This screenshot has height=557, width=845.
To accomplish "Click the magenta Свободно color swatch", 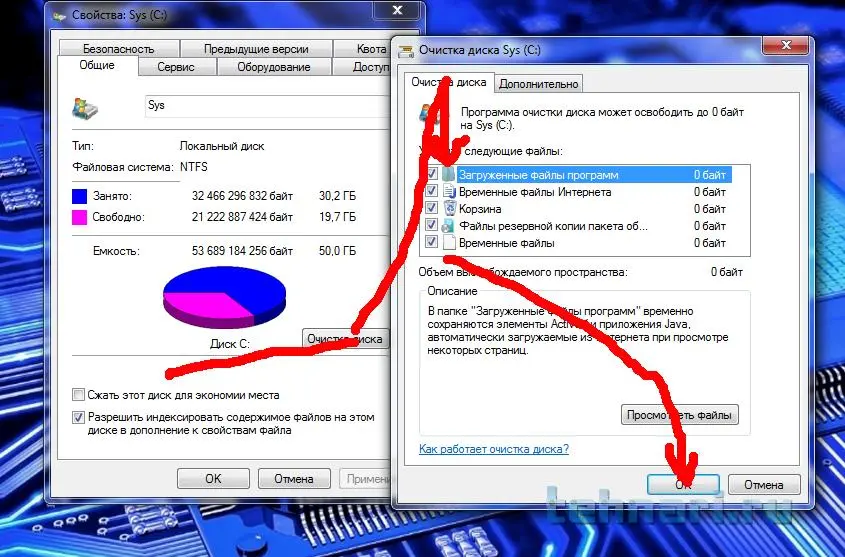I will coord(79,217).
